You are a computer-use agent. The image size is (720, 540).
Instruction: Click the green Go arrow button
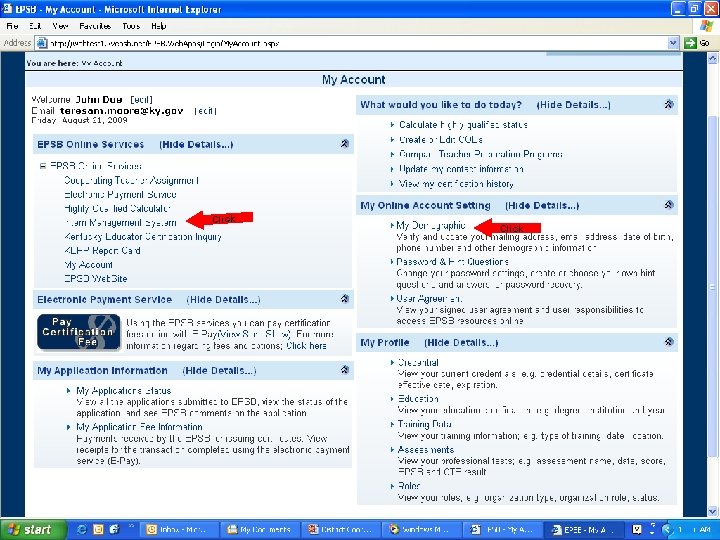pos(690,43)
